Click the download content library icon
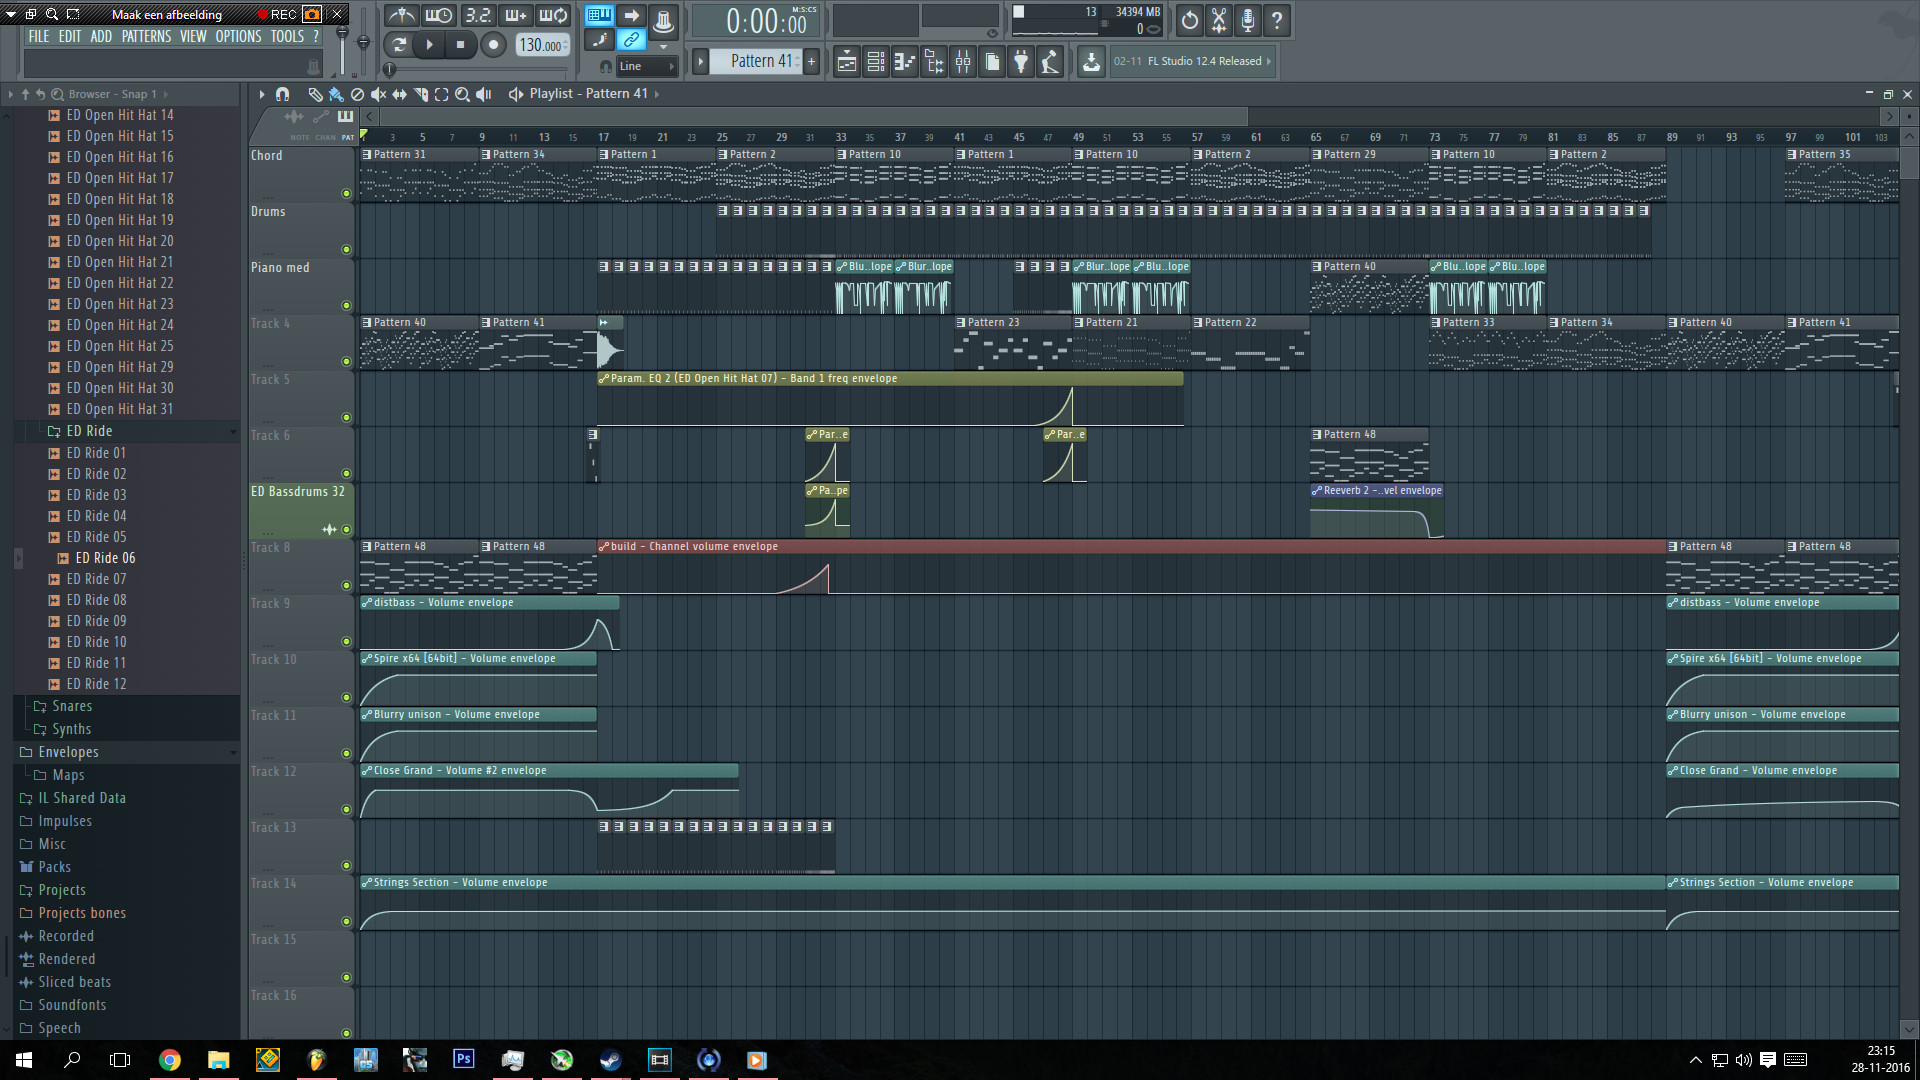Image resolution: width=1920 pixels, height=1080 pixels. click(x=1091, y=62)
